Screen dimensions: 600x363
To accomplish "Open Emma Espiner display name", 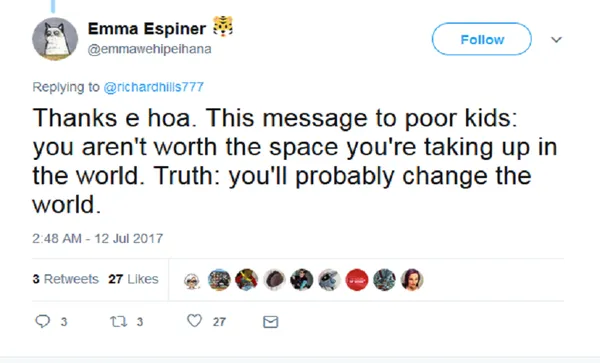I will (x=147, y=29).
